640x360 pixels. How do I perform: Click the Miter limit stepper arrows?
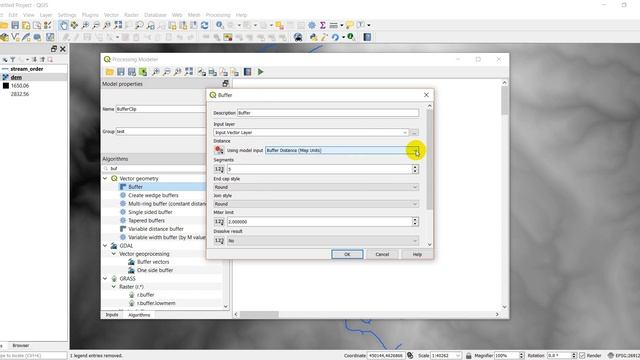tap(415, 222)
